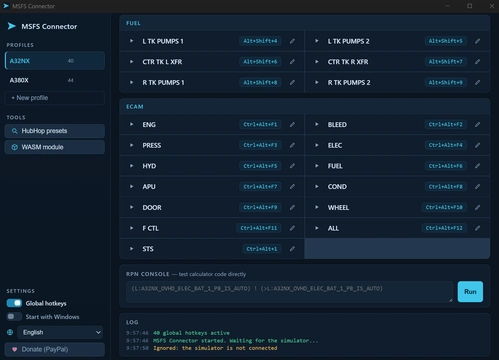
Task: Open the English language dropdown
Action: (60, 332)
